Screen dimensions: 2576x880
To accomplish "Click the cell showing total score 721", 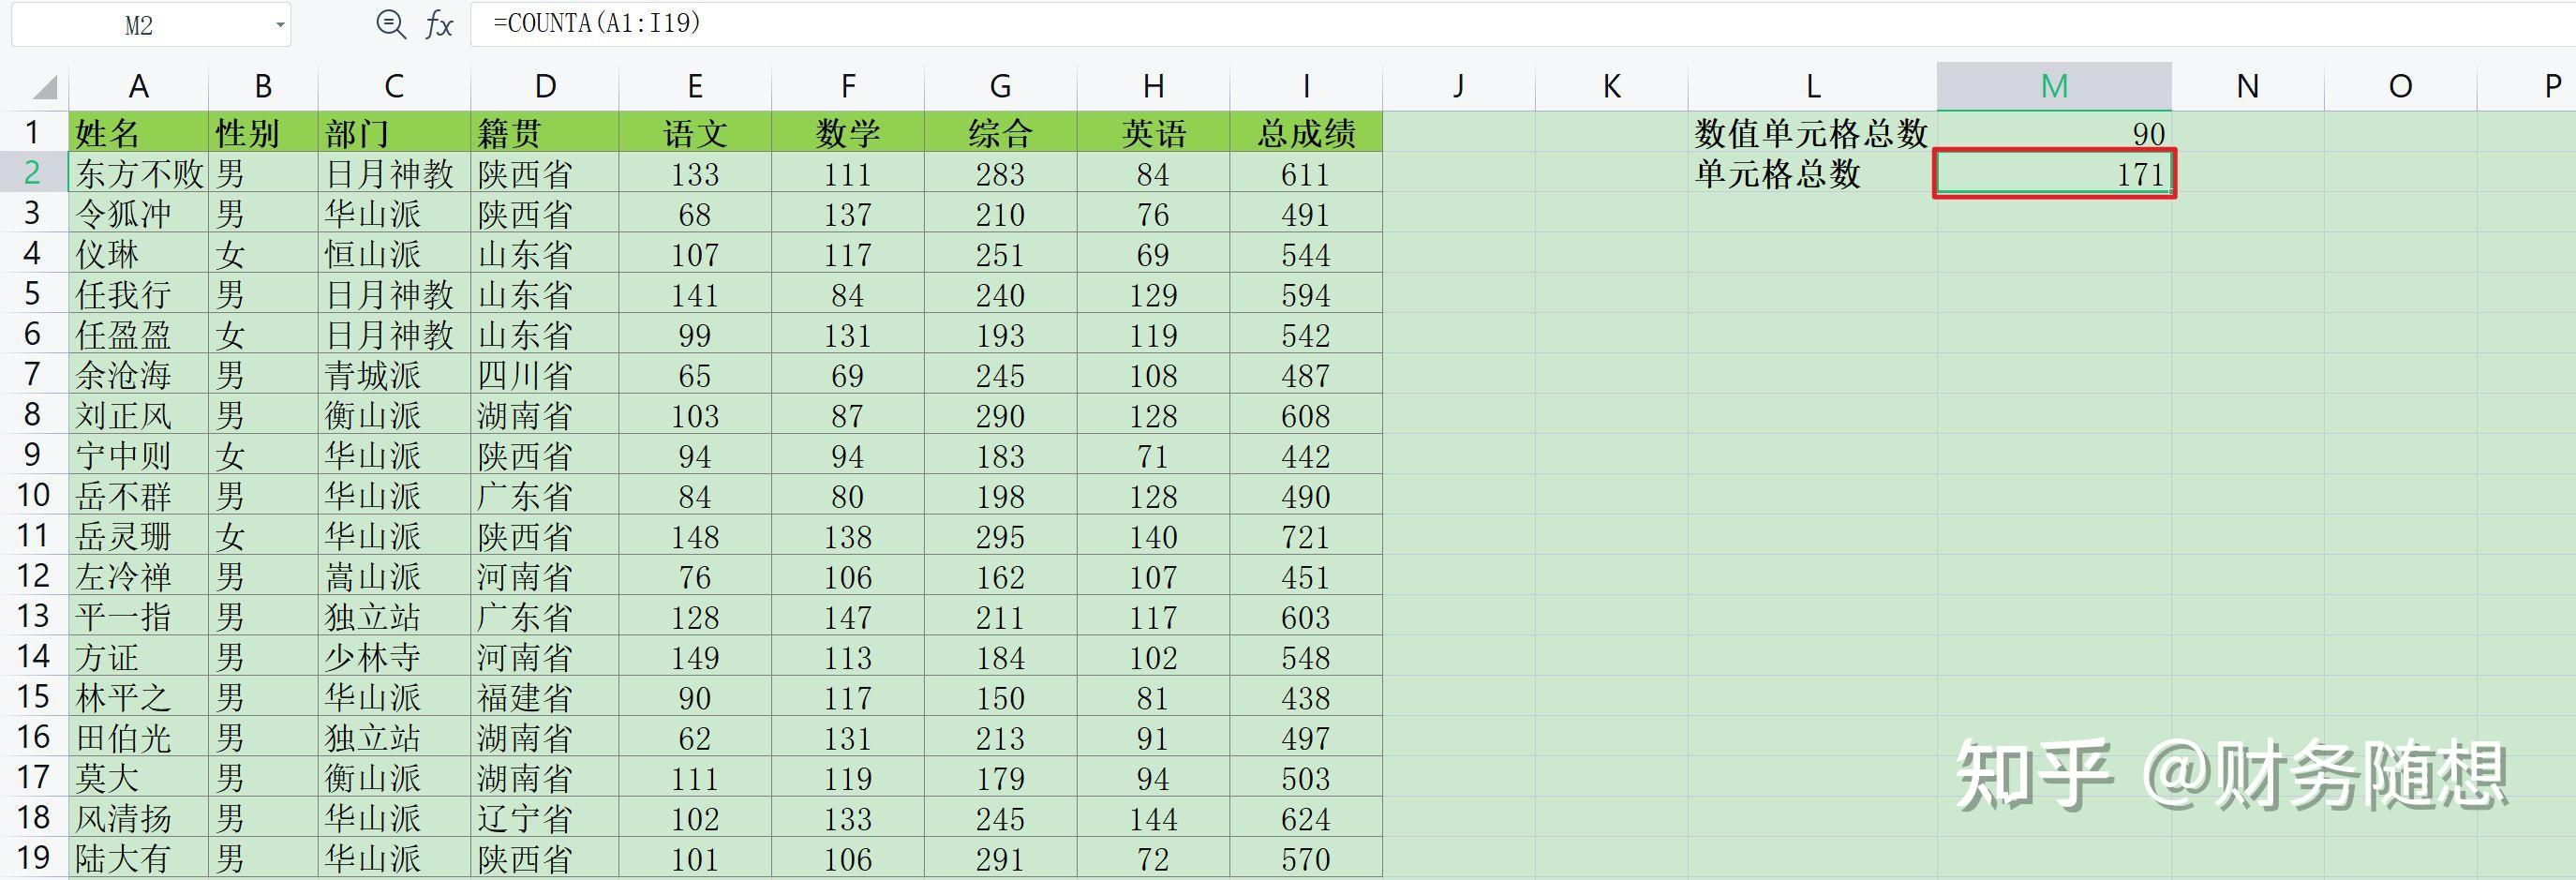I will point(1305,536).
